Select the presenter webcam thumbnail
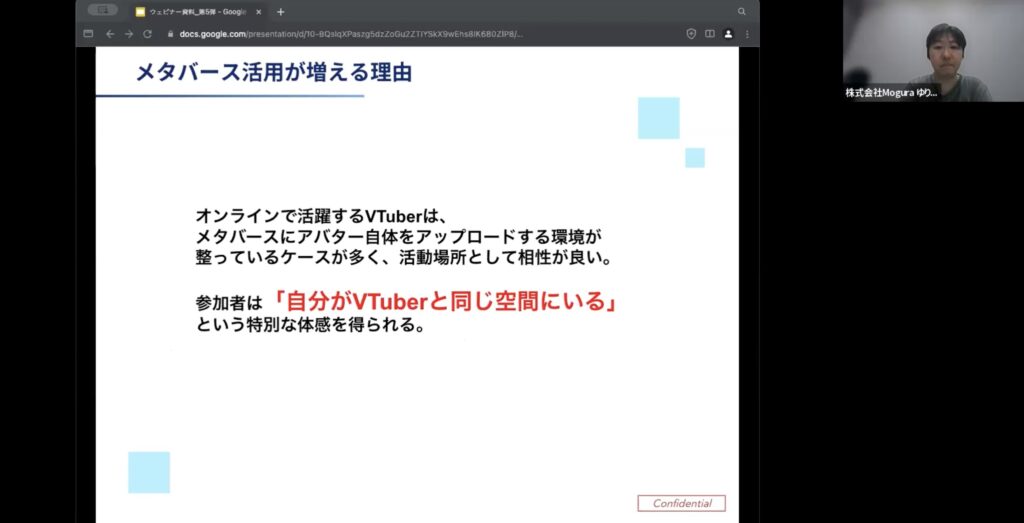 point(933,51)
